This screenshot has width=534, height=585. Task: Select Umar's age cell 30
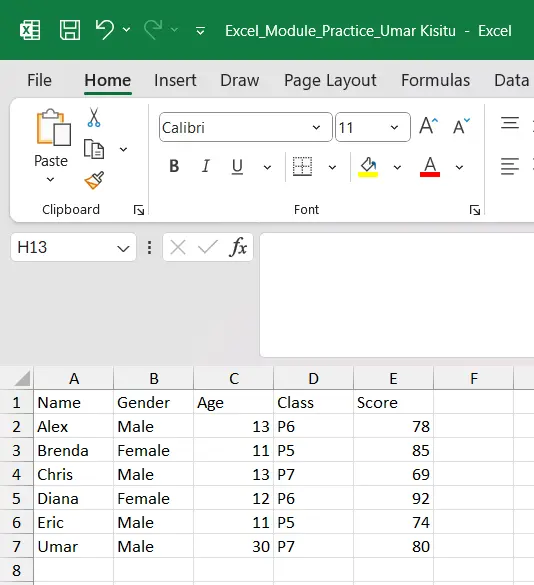tap(234, 547)
